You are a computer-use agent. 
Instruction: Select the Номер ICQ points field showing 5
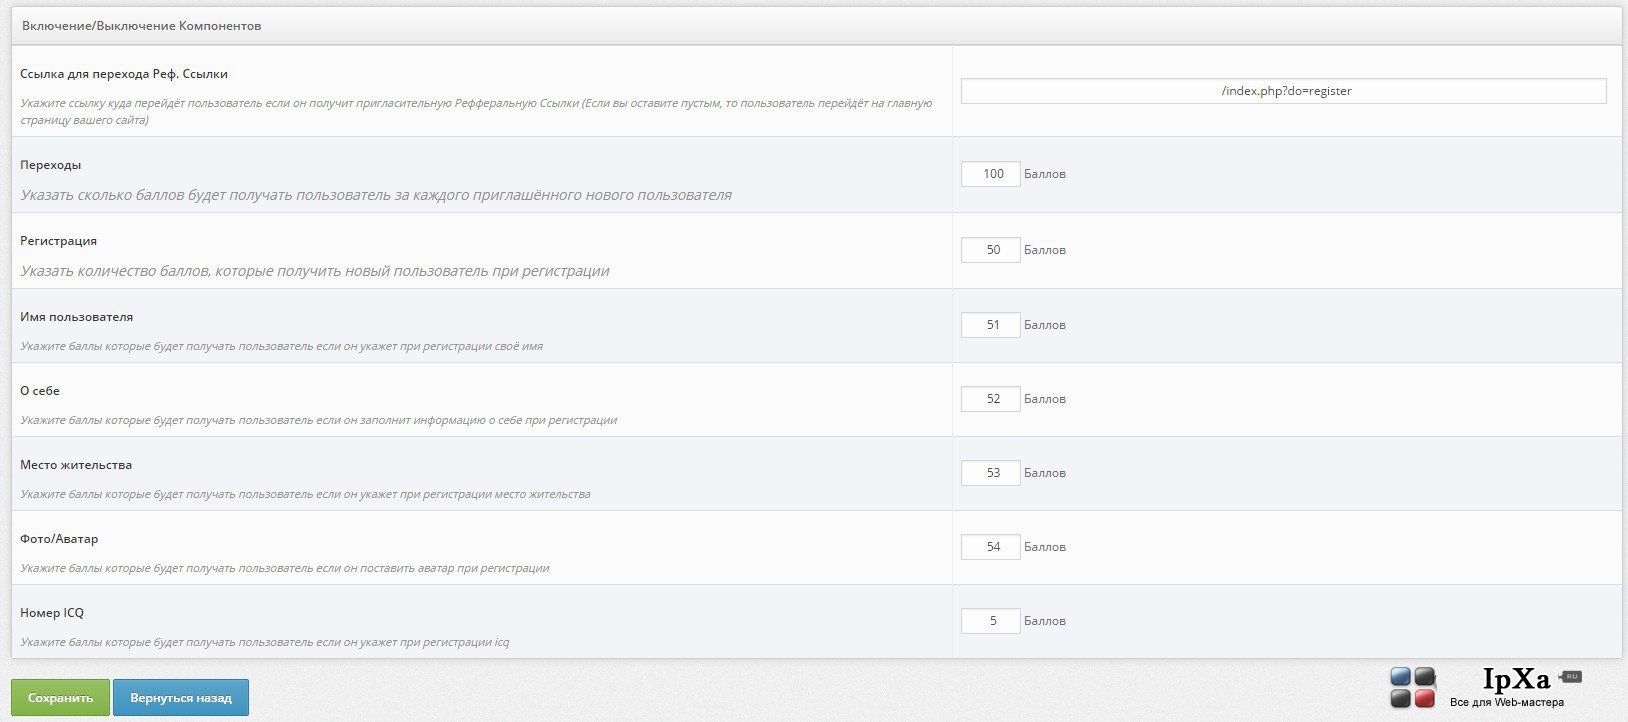(991, 621)
